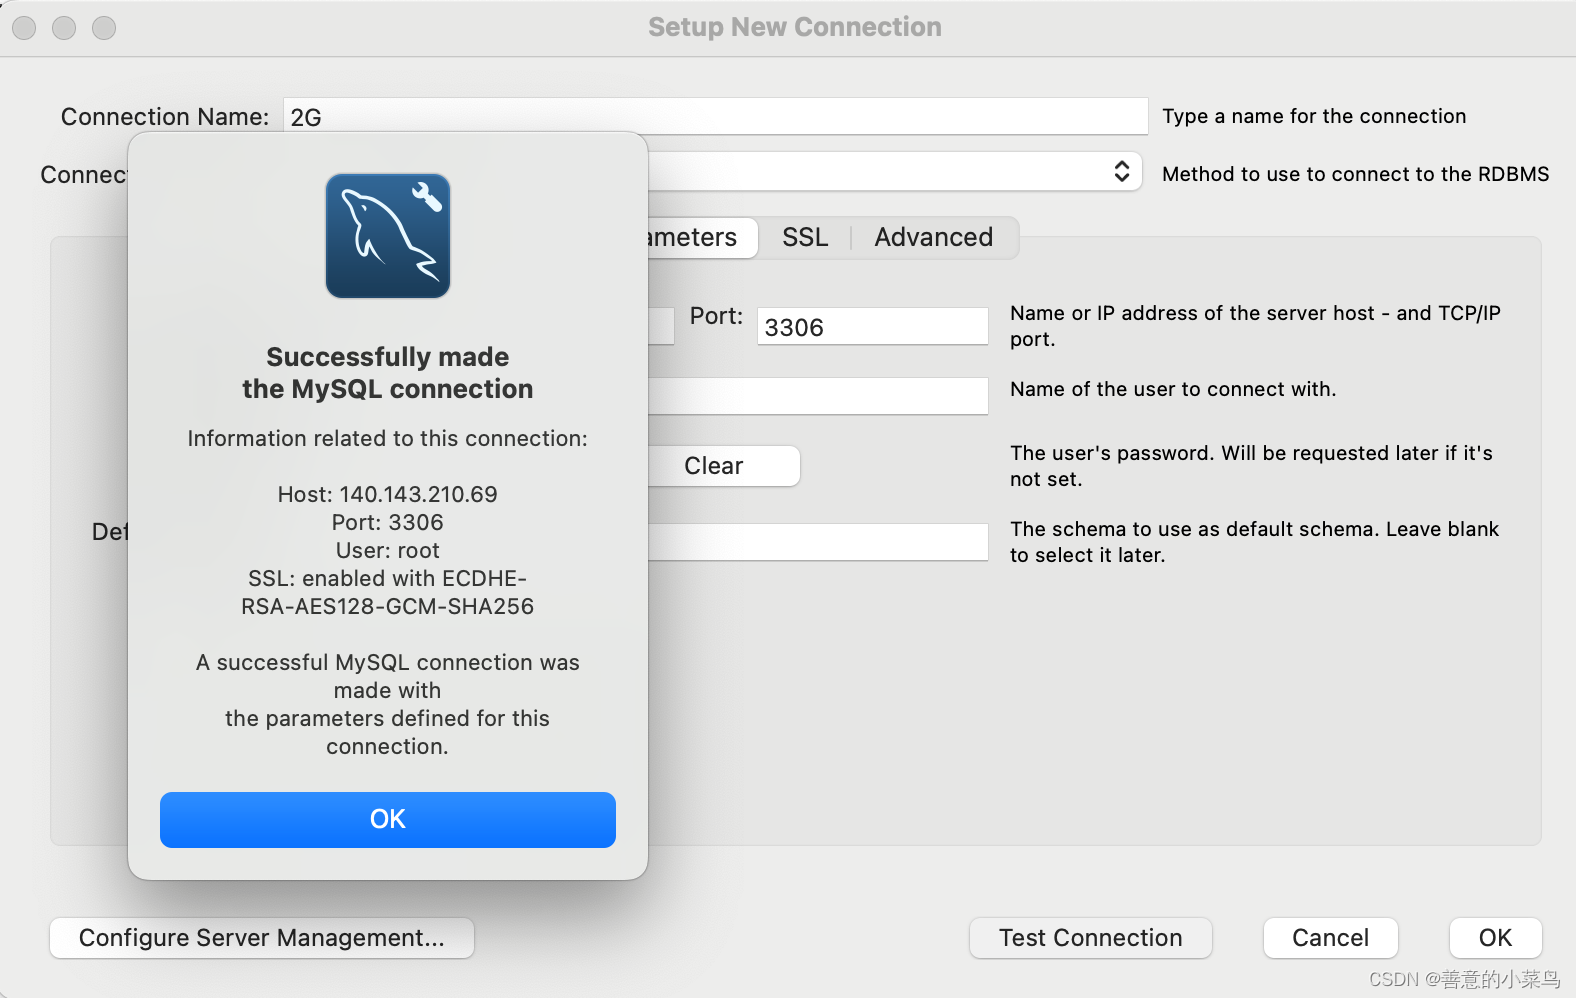Click the window zoom button in the title bar
The image size is (1576, 998).
(104, 28)
